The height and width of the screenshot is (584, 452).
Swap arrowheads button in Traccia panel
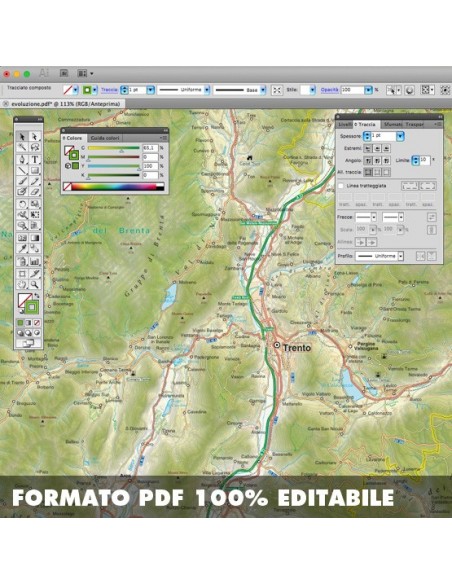[432, 217]
